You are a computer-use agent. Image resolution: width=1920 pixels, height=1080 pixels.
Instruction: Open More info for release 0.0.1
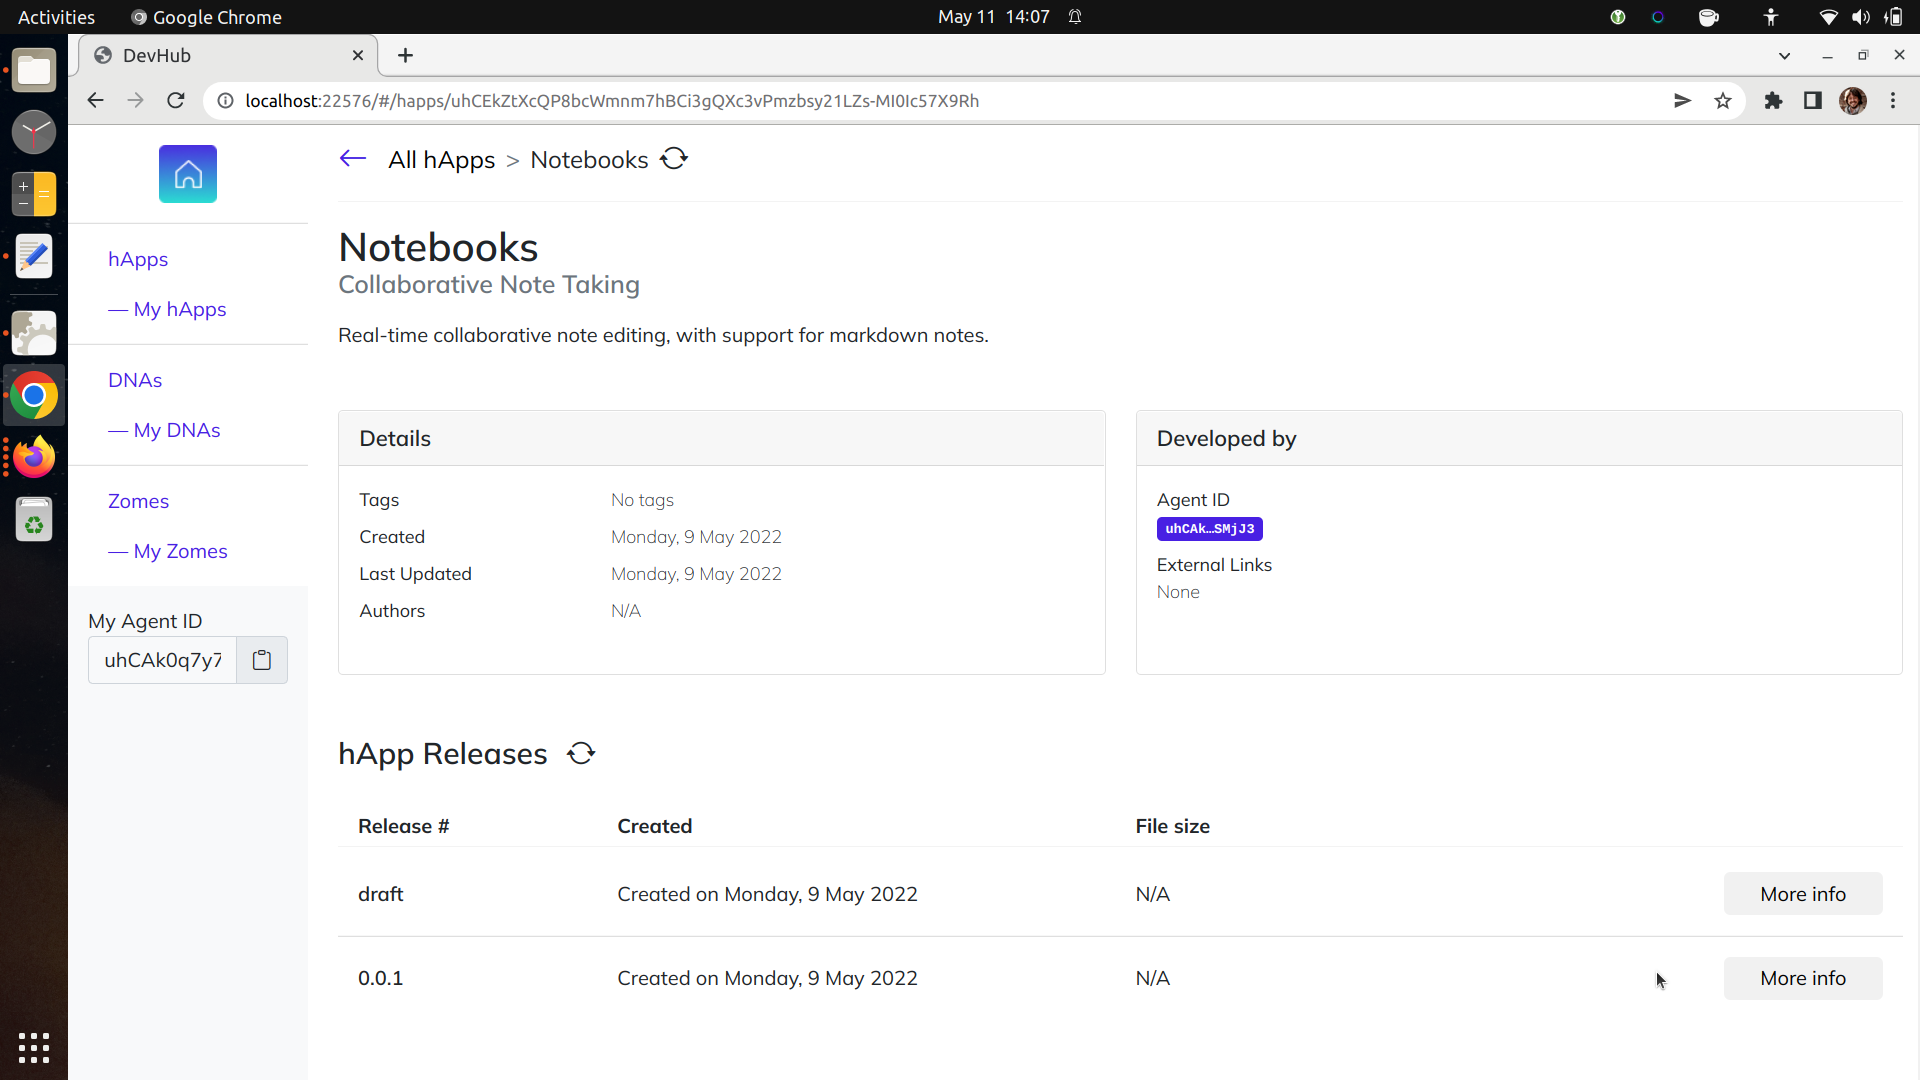(1802, 978)
